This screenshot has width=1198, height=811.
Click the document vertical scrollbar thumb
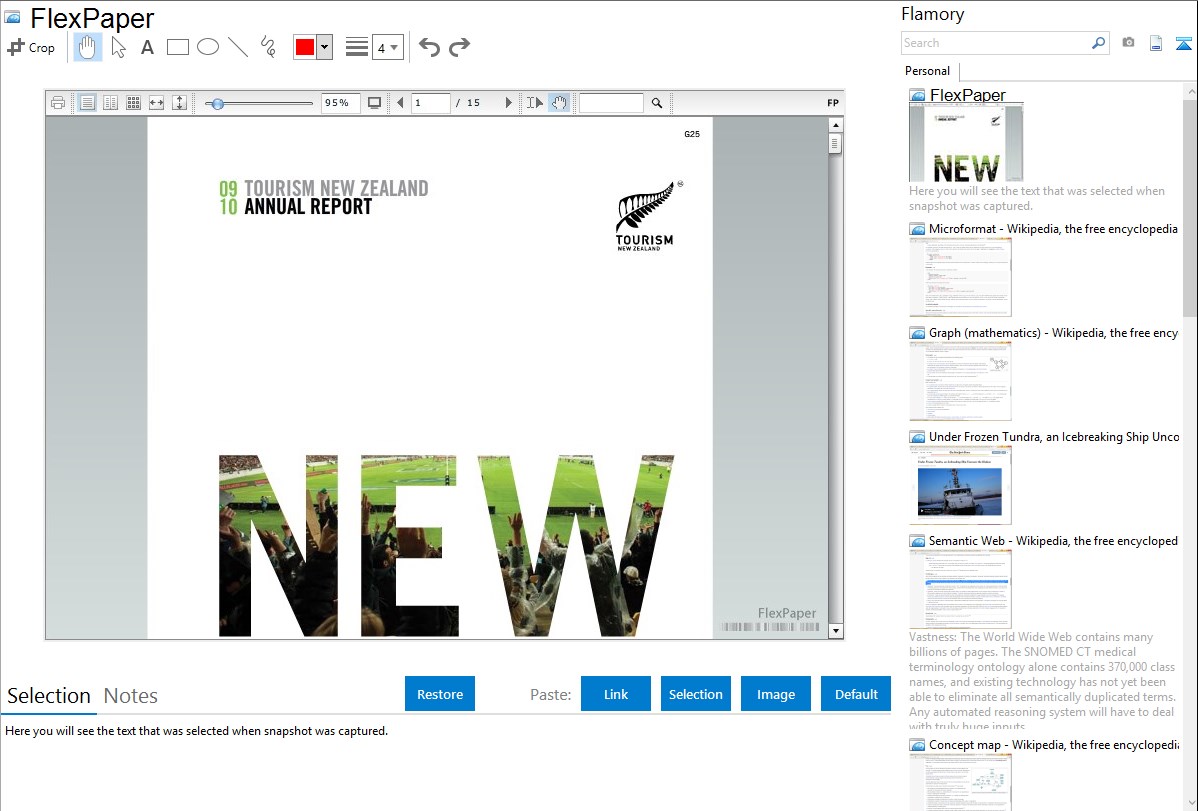click(x=835, y=143)
